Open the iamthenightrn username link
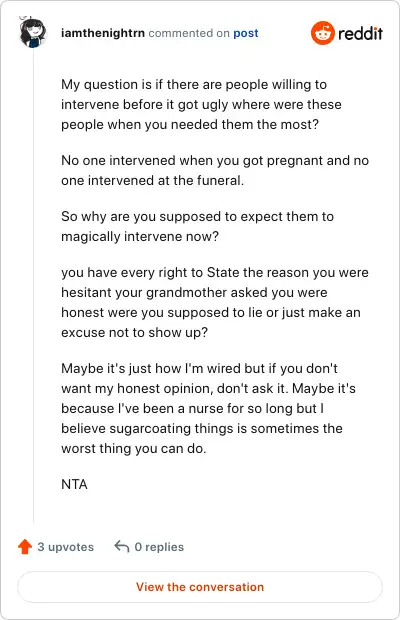The height and width of the screenshot is (620, 400). coord(103,33)
